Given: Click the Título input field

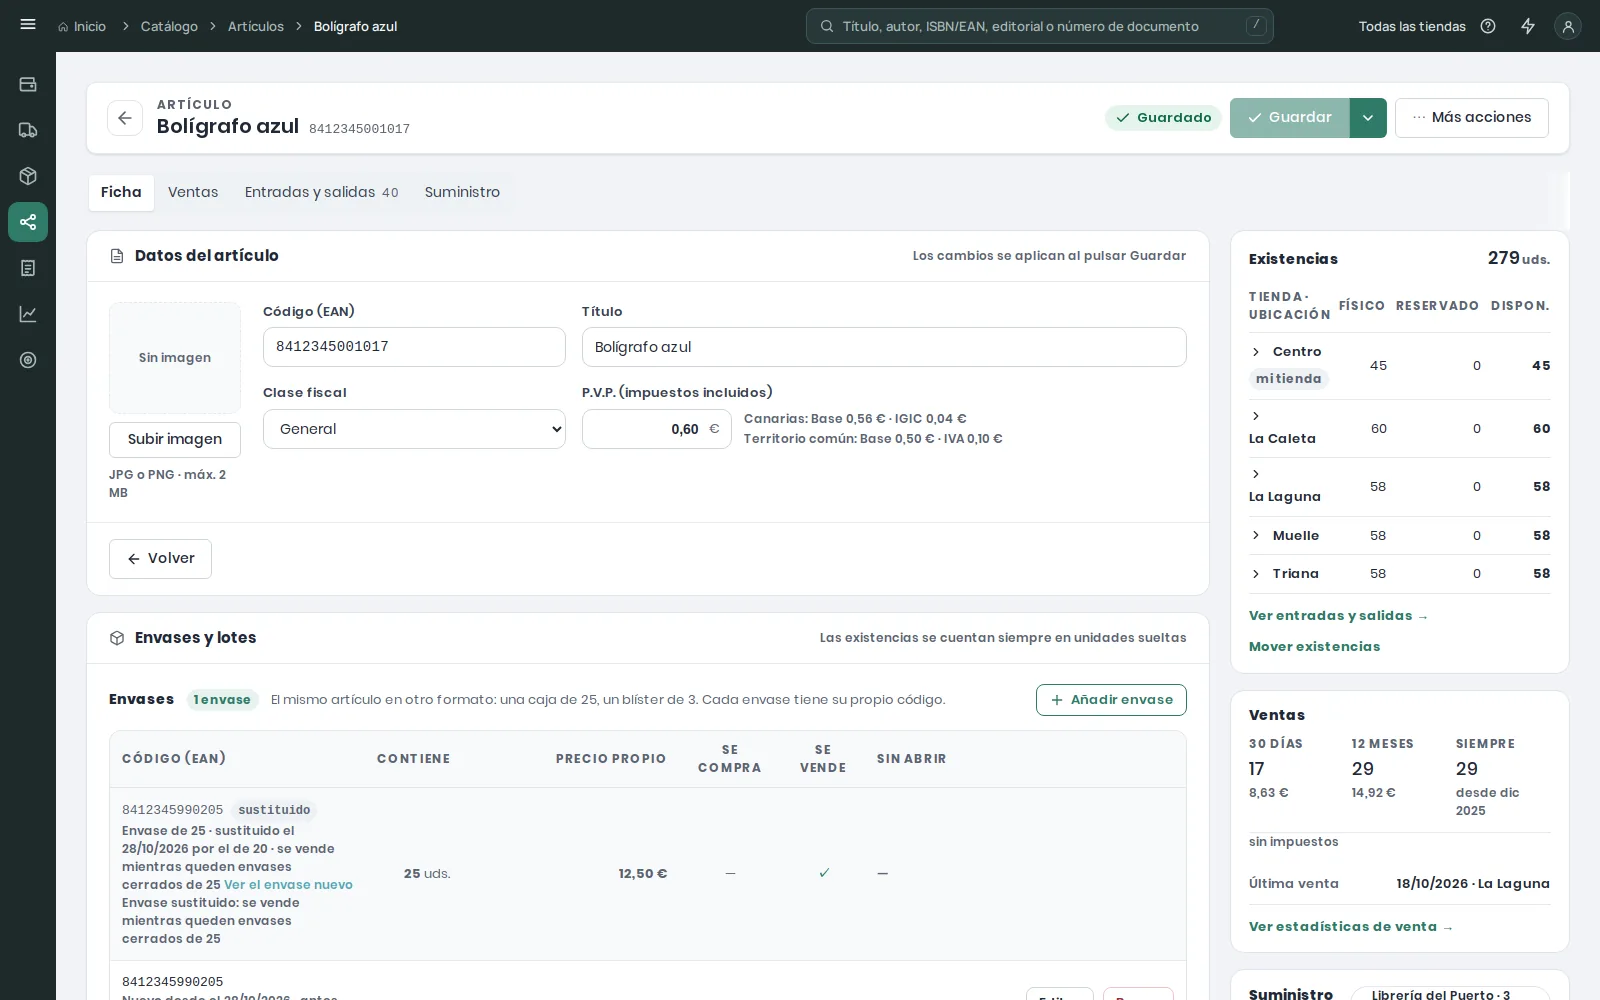Looking at the screenshot, I should [884, 347].
